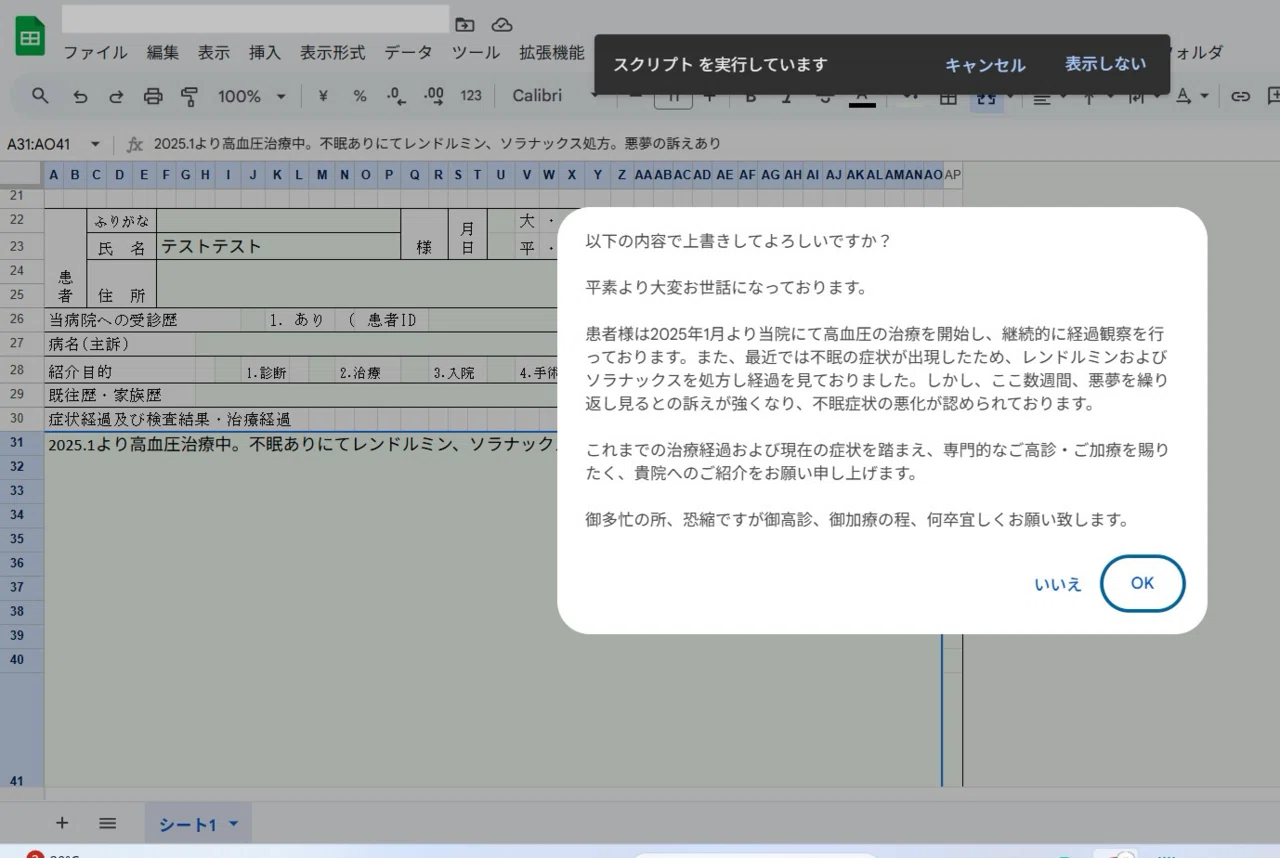Cancel the running script via キャンセル
1280x858 pixels.
click(x=985, y=65)
